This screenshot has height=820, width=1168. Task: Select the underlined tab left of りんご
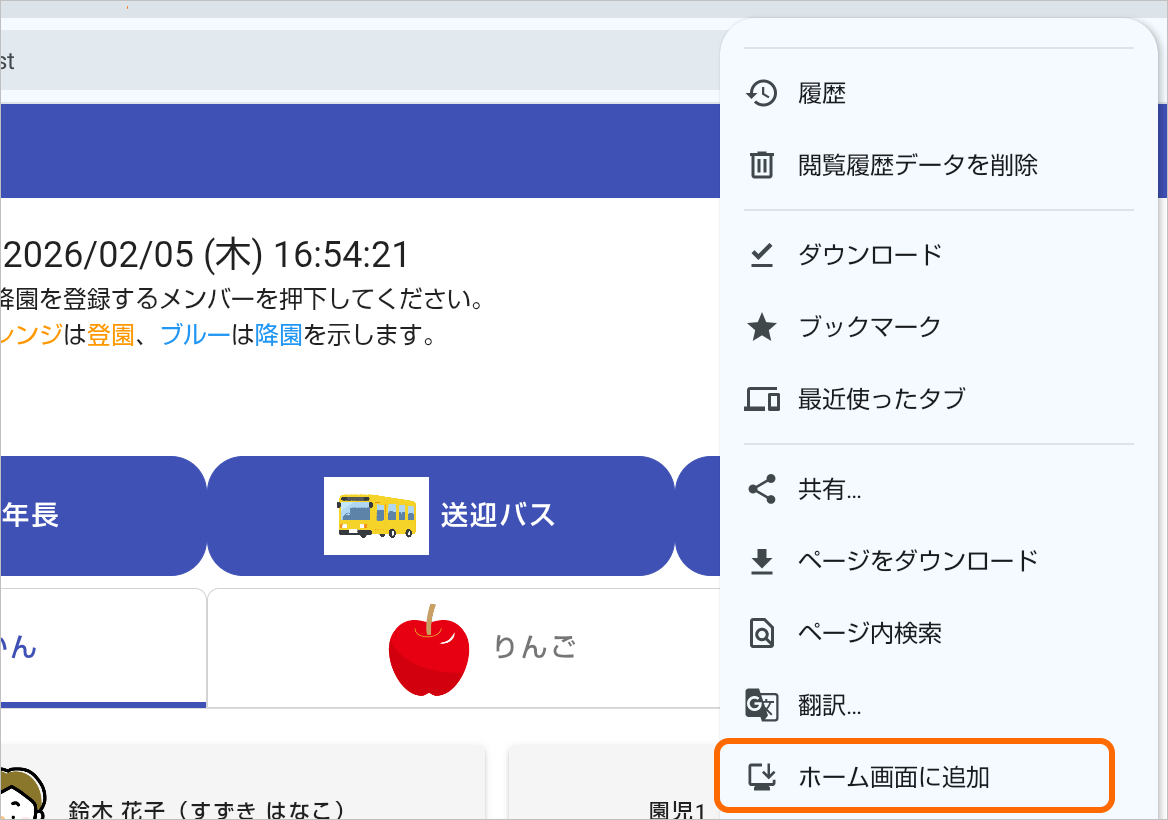tap(100, 647)
